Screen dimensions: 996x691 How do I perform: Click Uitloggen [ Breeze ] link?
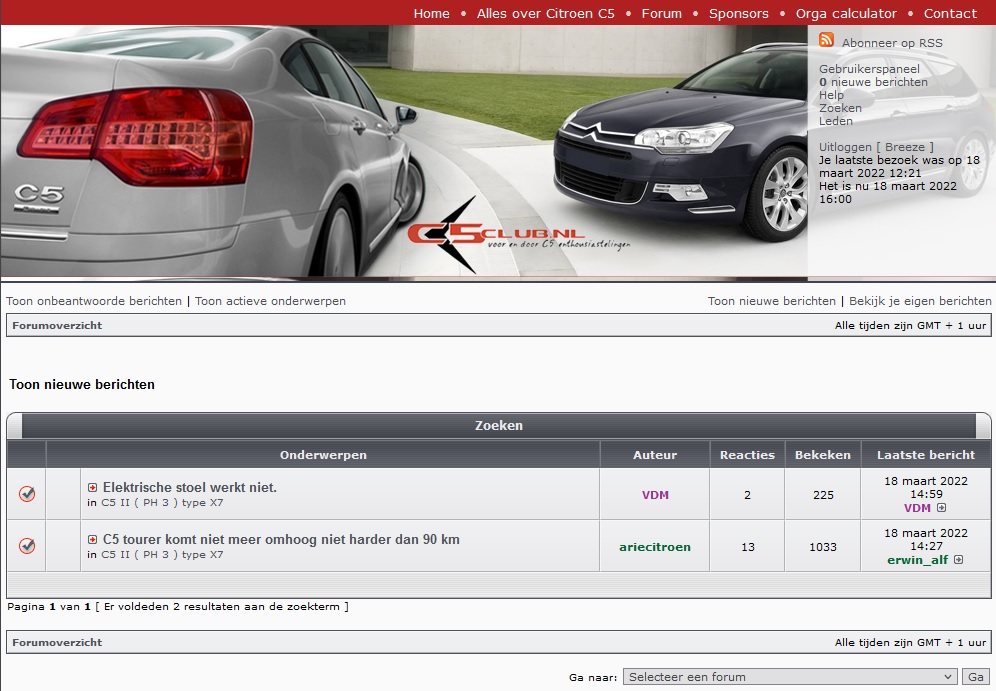click(876, 147)
